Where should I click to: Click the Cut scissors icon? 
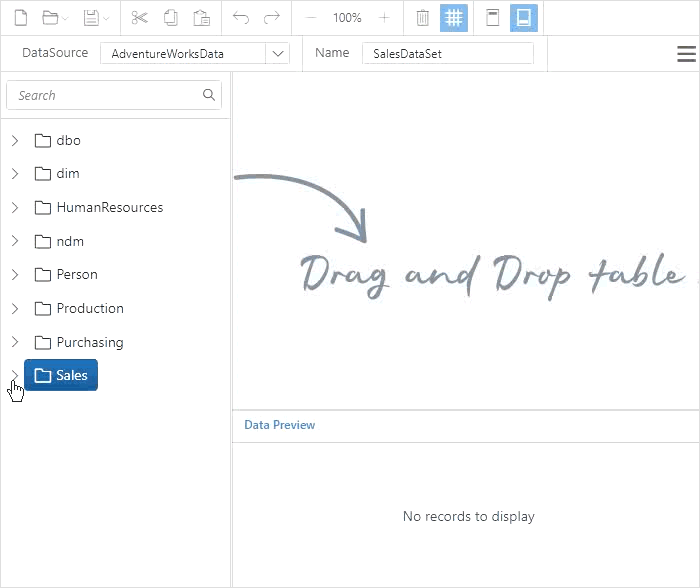point(139,18)
